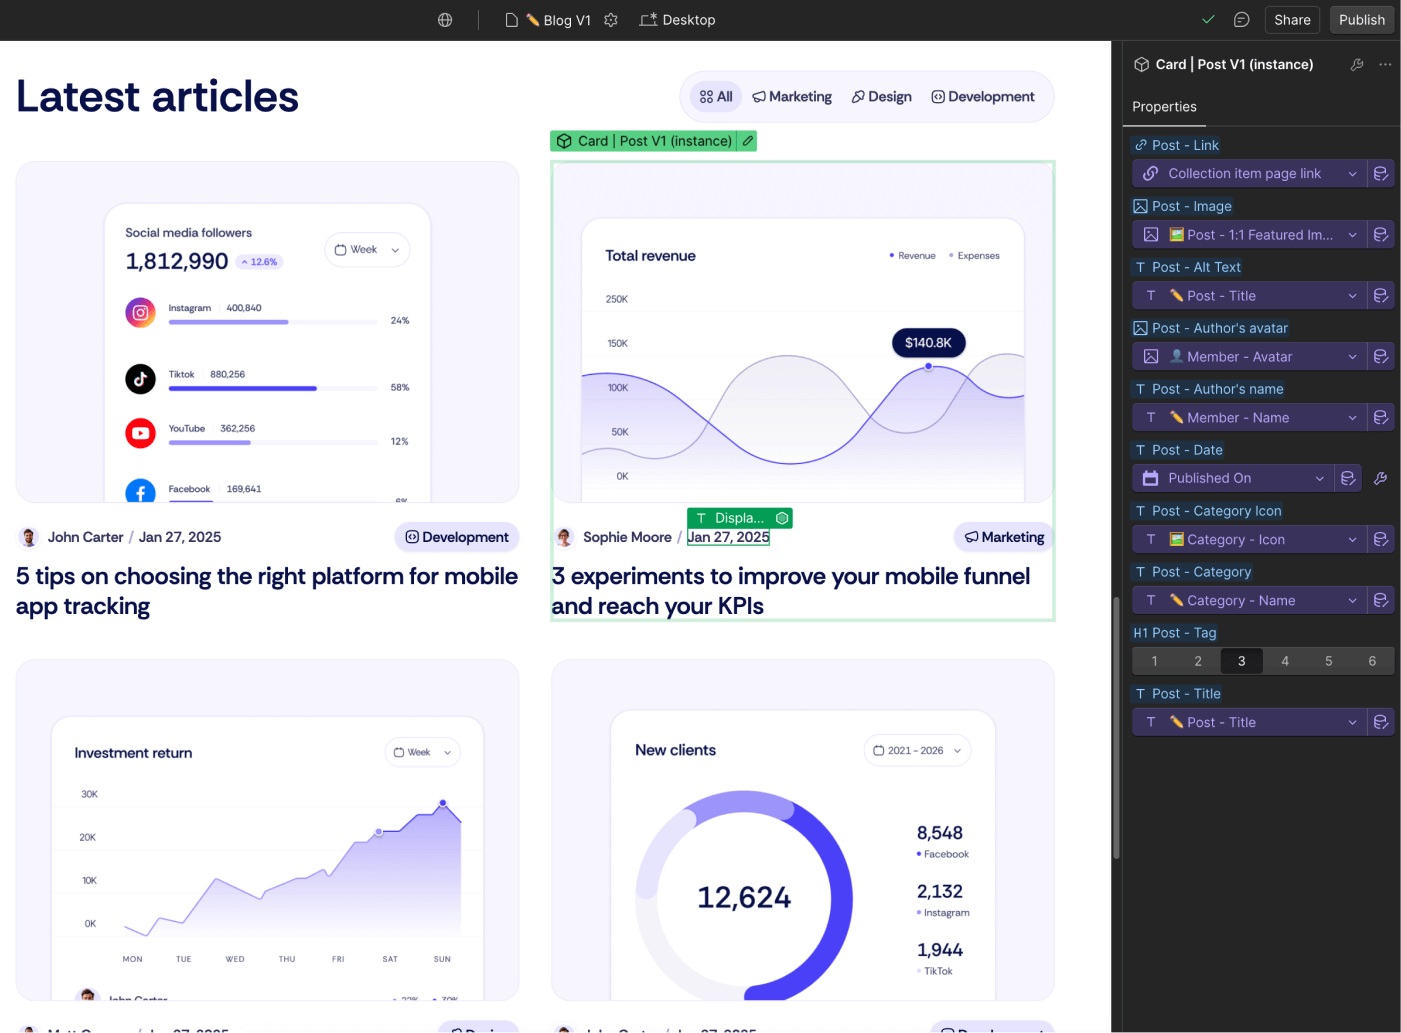1401x1033 pixels.
Task: Click the Share button
Action: [1292, 19]
